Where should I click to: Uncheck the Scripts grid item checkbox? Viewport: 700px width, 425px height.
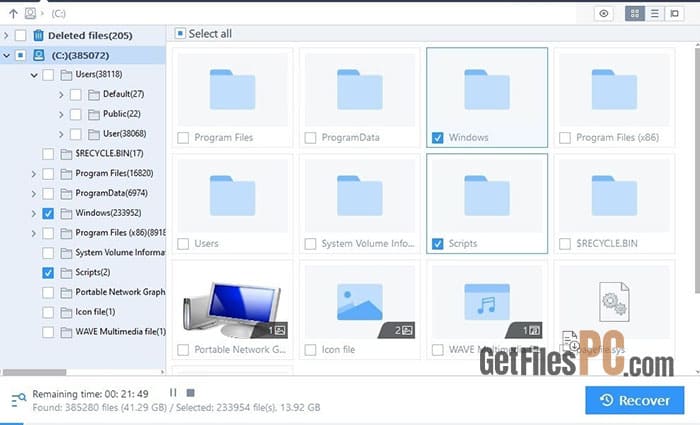point(438,244)
